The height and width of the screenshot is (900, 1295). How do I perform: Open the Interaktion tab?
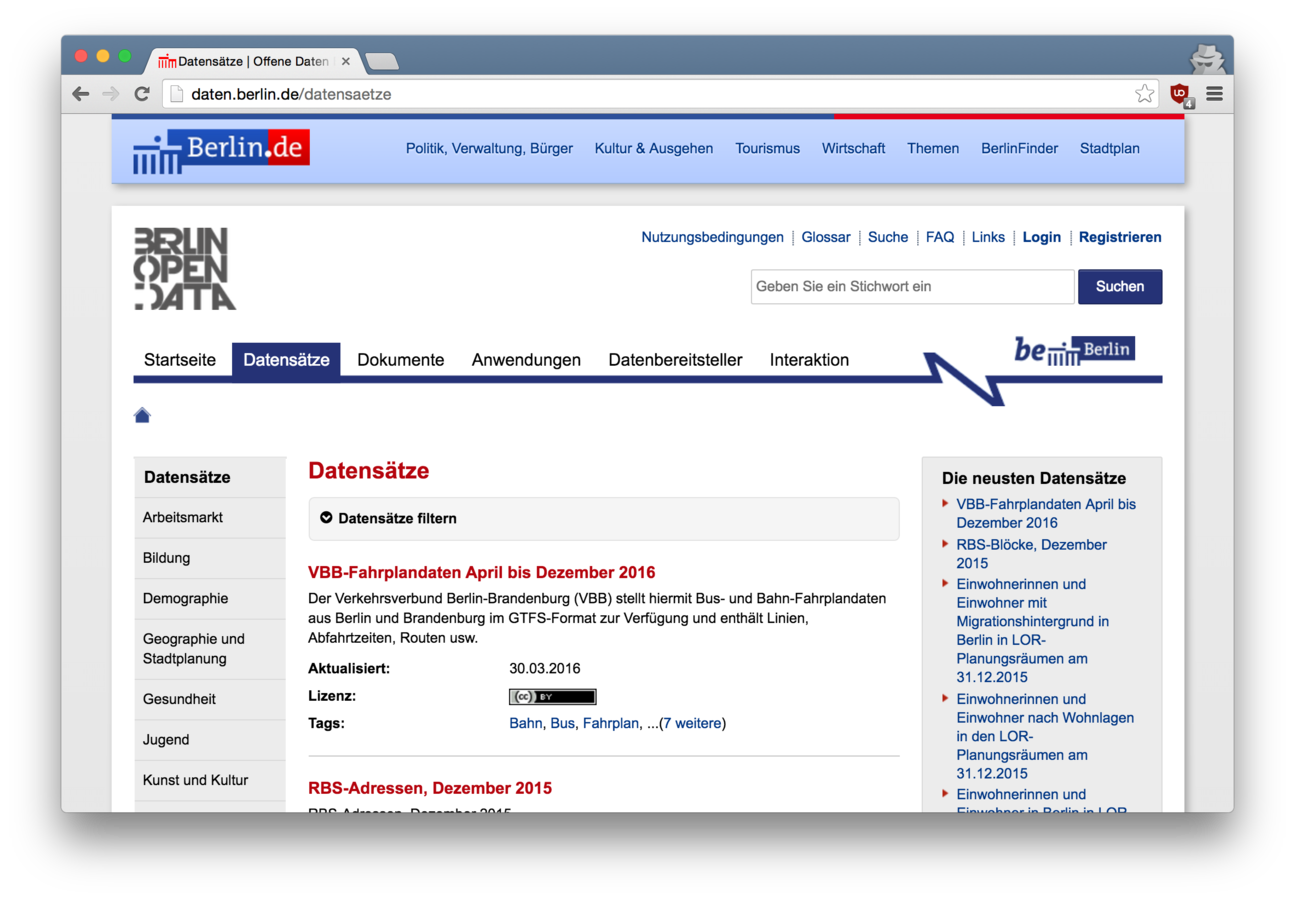click(809, 360)
